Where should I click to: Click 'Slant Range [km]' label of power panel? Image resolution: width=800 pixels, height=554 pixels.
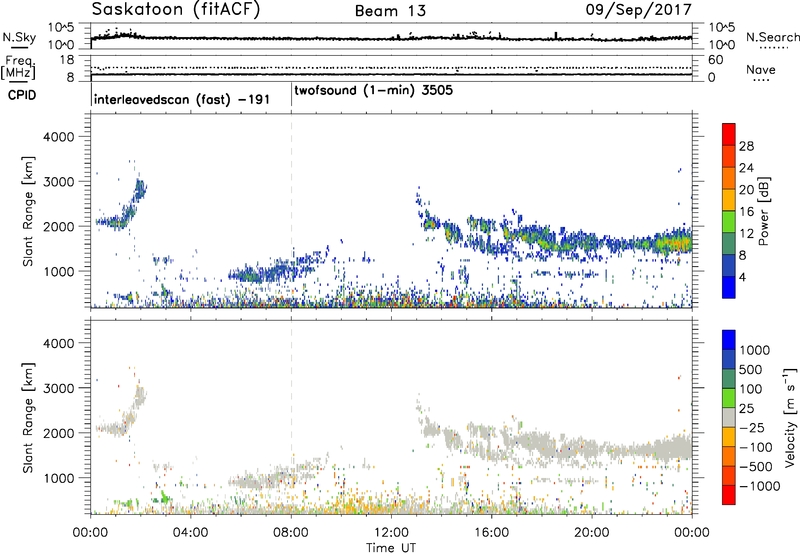28,211
